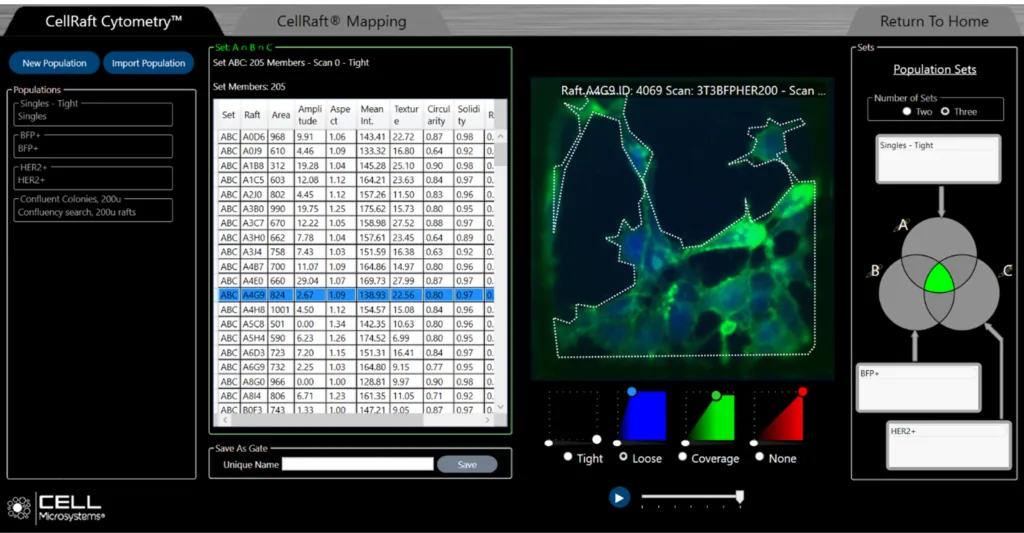The width and height of the screenshot is (1024, 533).
Task: Sort table by Texture column header
Action: click(406, 115)
